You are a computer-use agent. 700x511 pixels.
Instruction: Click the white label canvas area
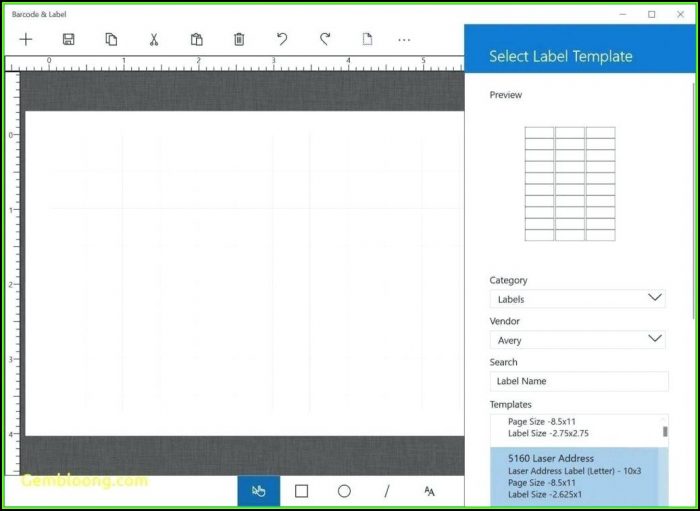[x=244, y=273]
